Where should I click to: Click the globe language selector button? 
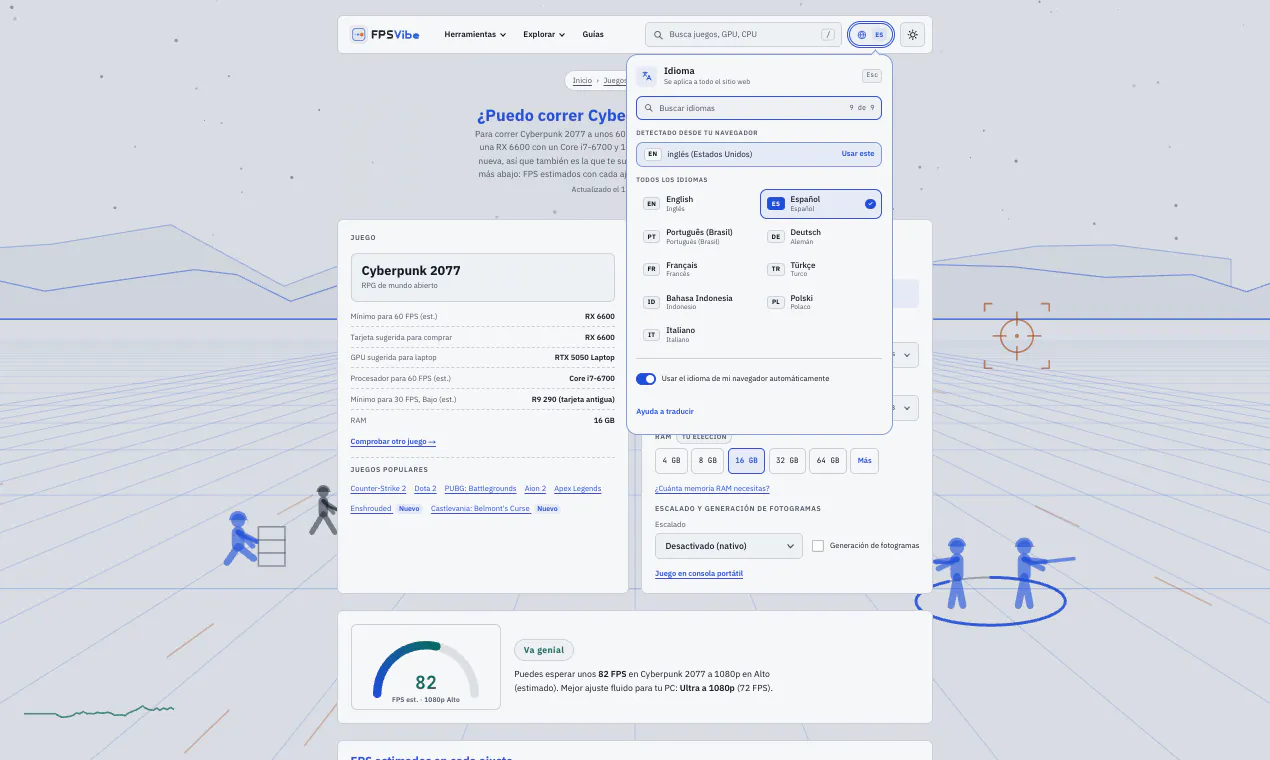coord(871,35)
